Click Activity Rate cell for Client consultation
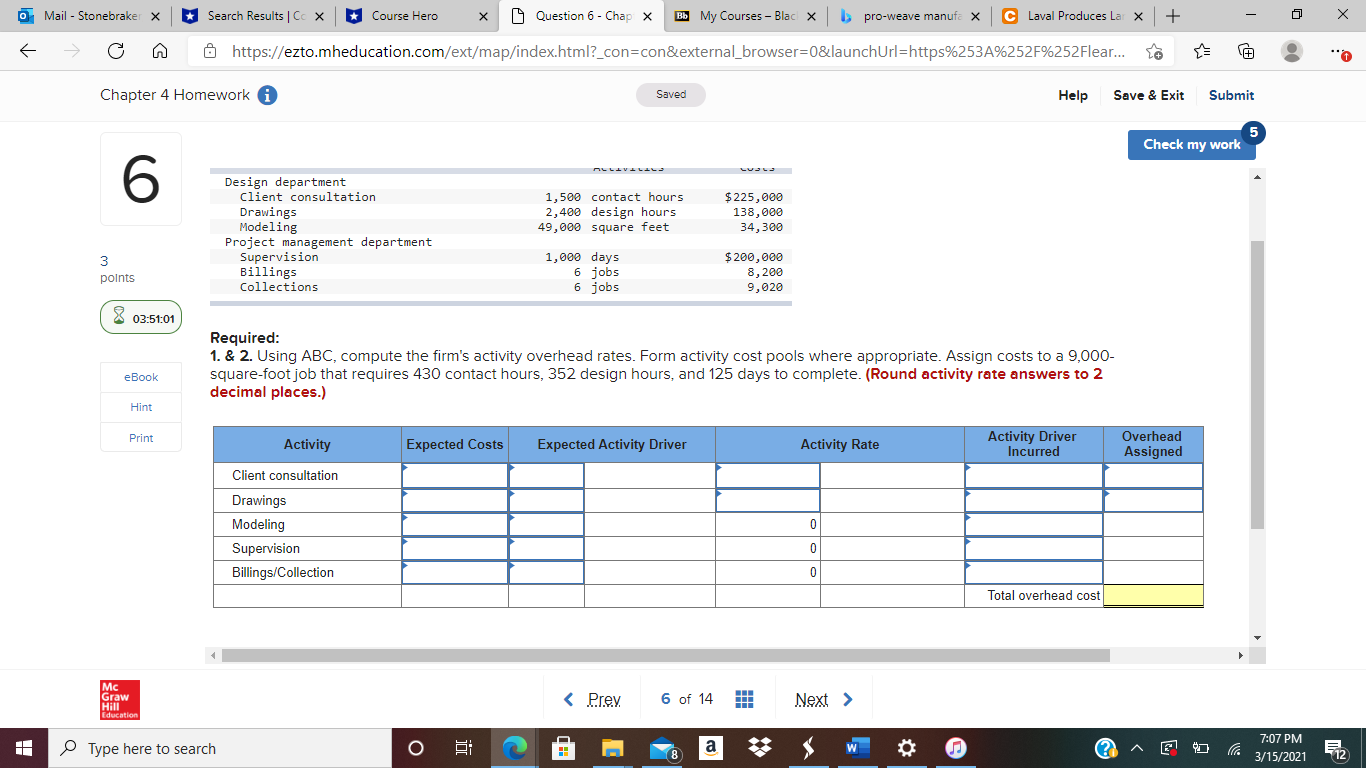The width and height of the screenshot is (1366, 768). click(x=768, y=475)
